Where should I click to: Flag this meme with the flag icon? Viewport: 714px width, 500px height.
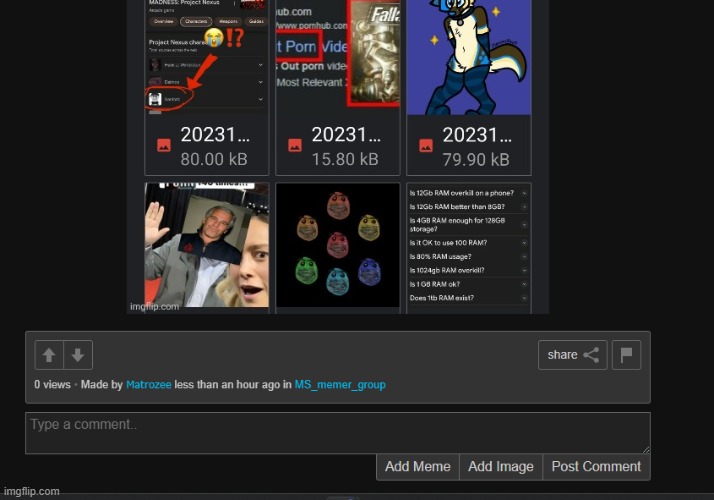tap(627, 355)
